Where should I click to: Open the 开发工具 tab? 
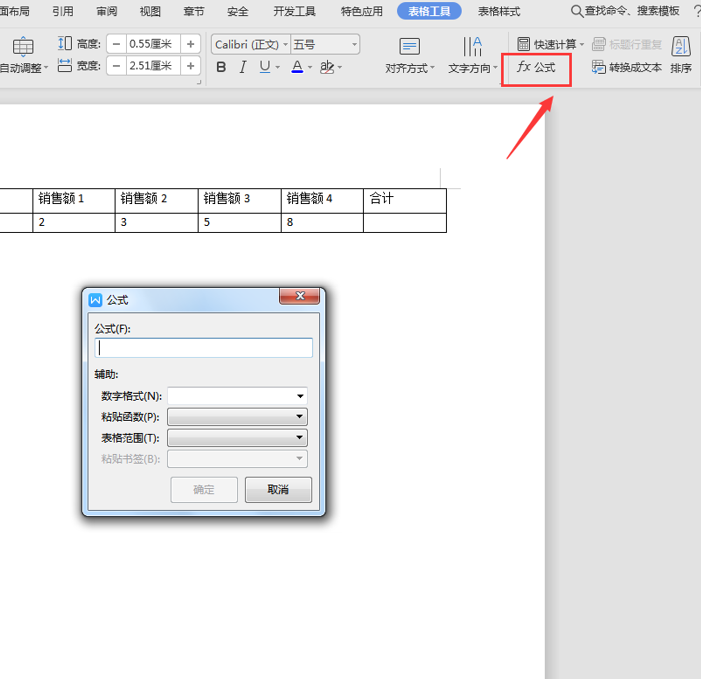[x=295, y=11]
